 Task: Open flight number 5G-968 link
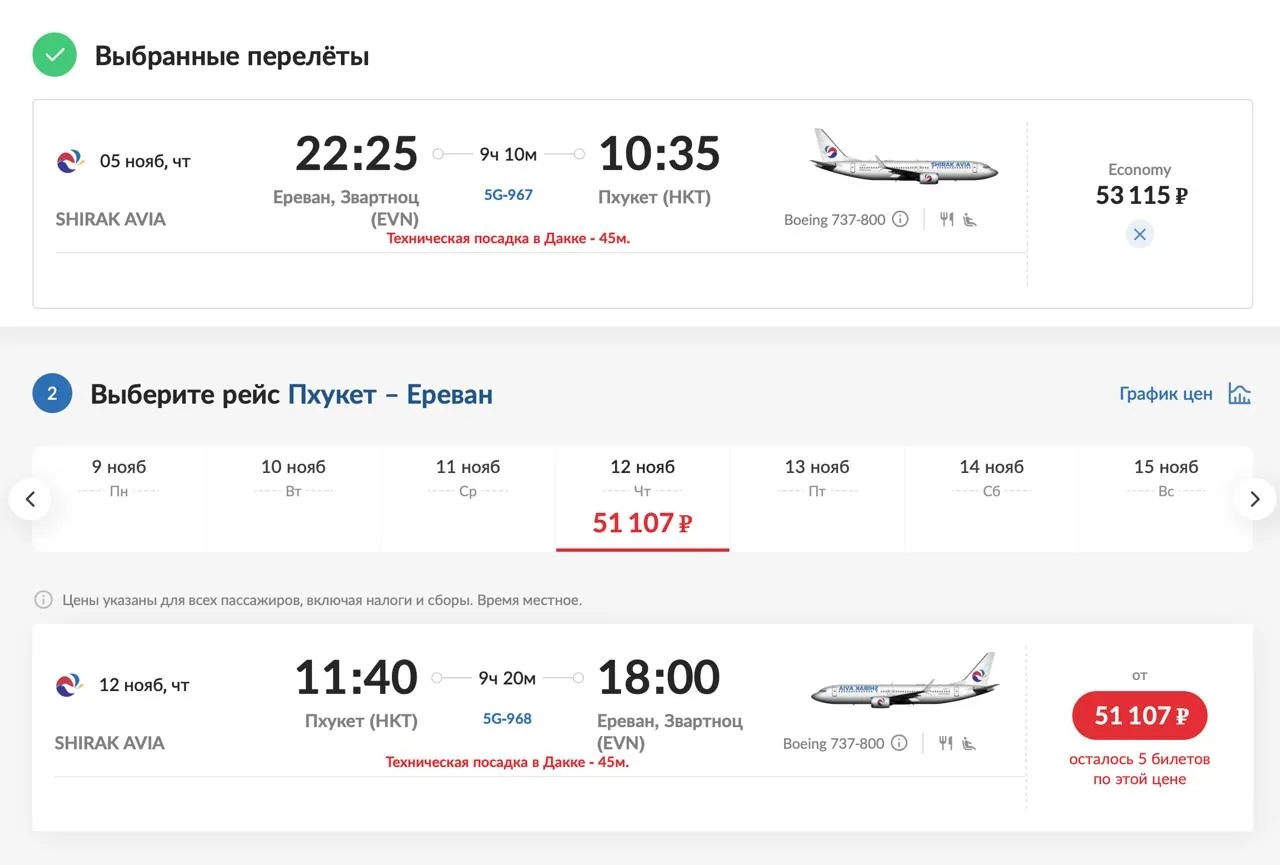click(507, 719)
